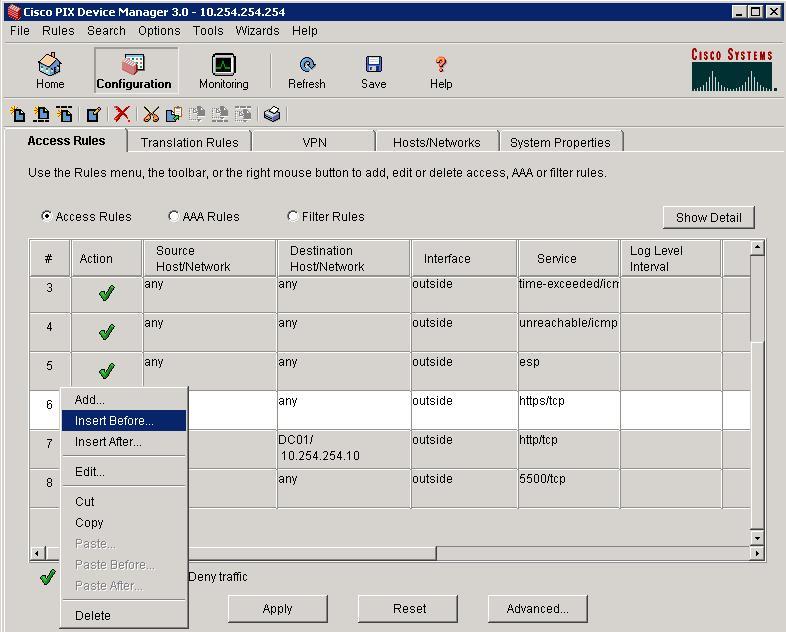The width and height of the screenshot is (786, 632).
Task: Open the Rules menu
Action: point(58,31)
